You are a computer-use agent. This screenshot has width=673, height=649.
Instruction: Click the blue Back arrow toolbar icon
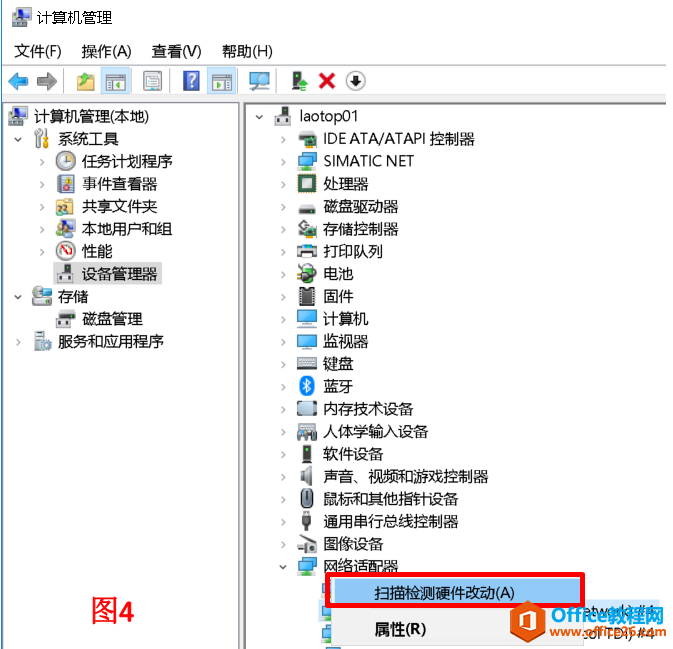tap(18, 81)
